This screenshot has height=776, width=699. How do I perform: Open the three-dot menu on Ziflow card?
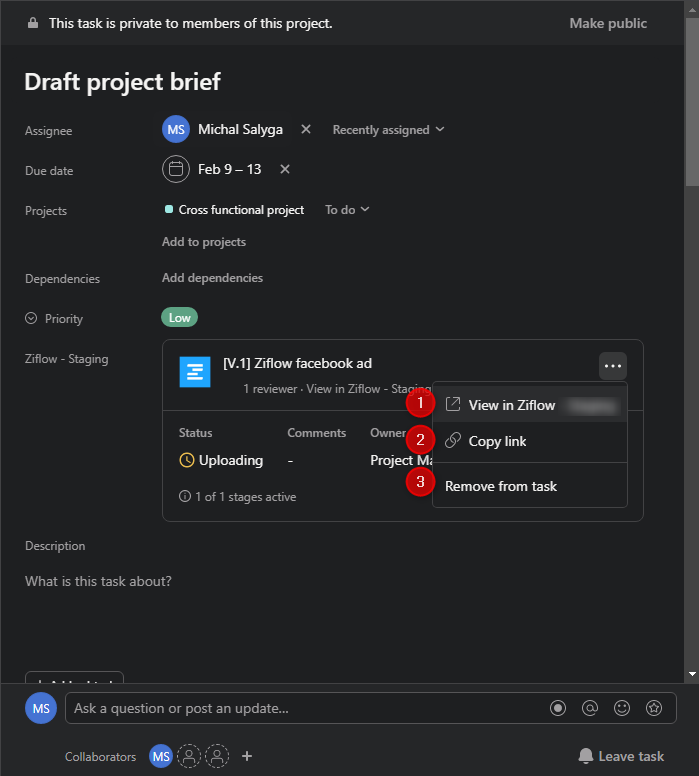(613, 366)
